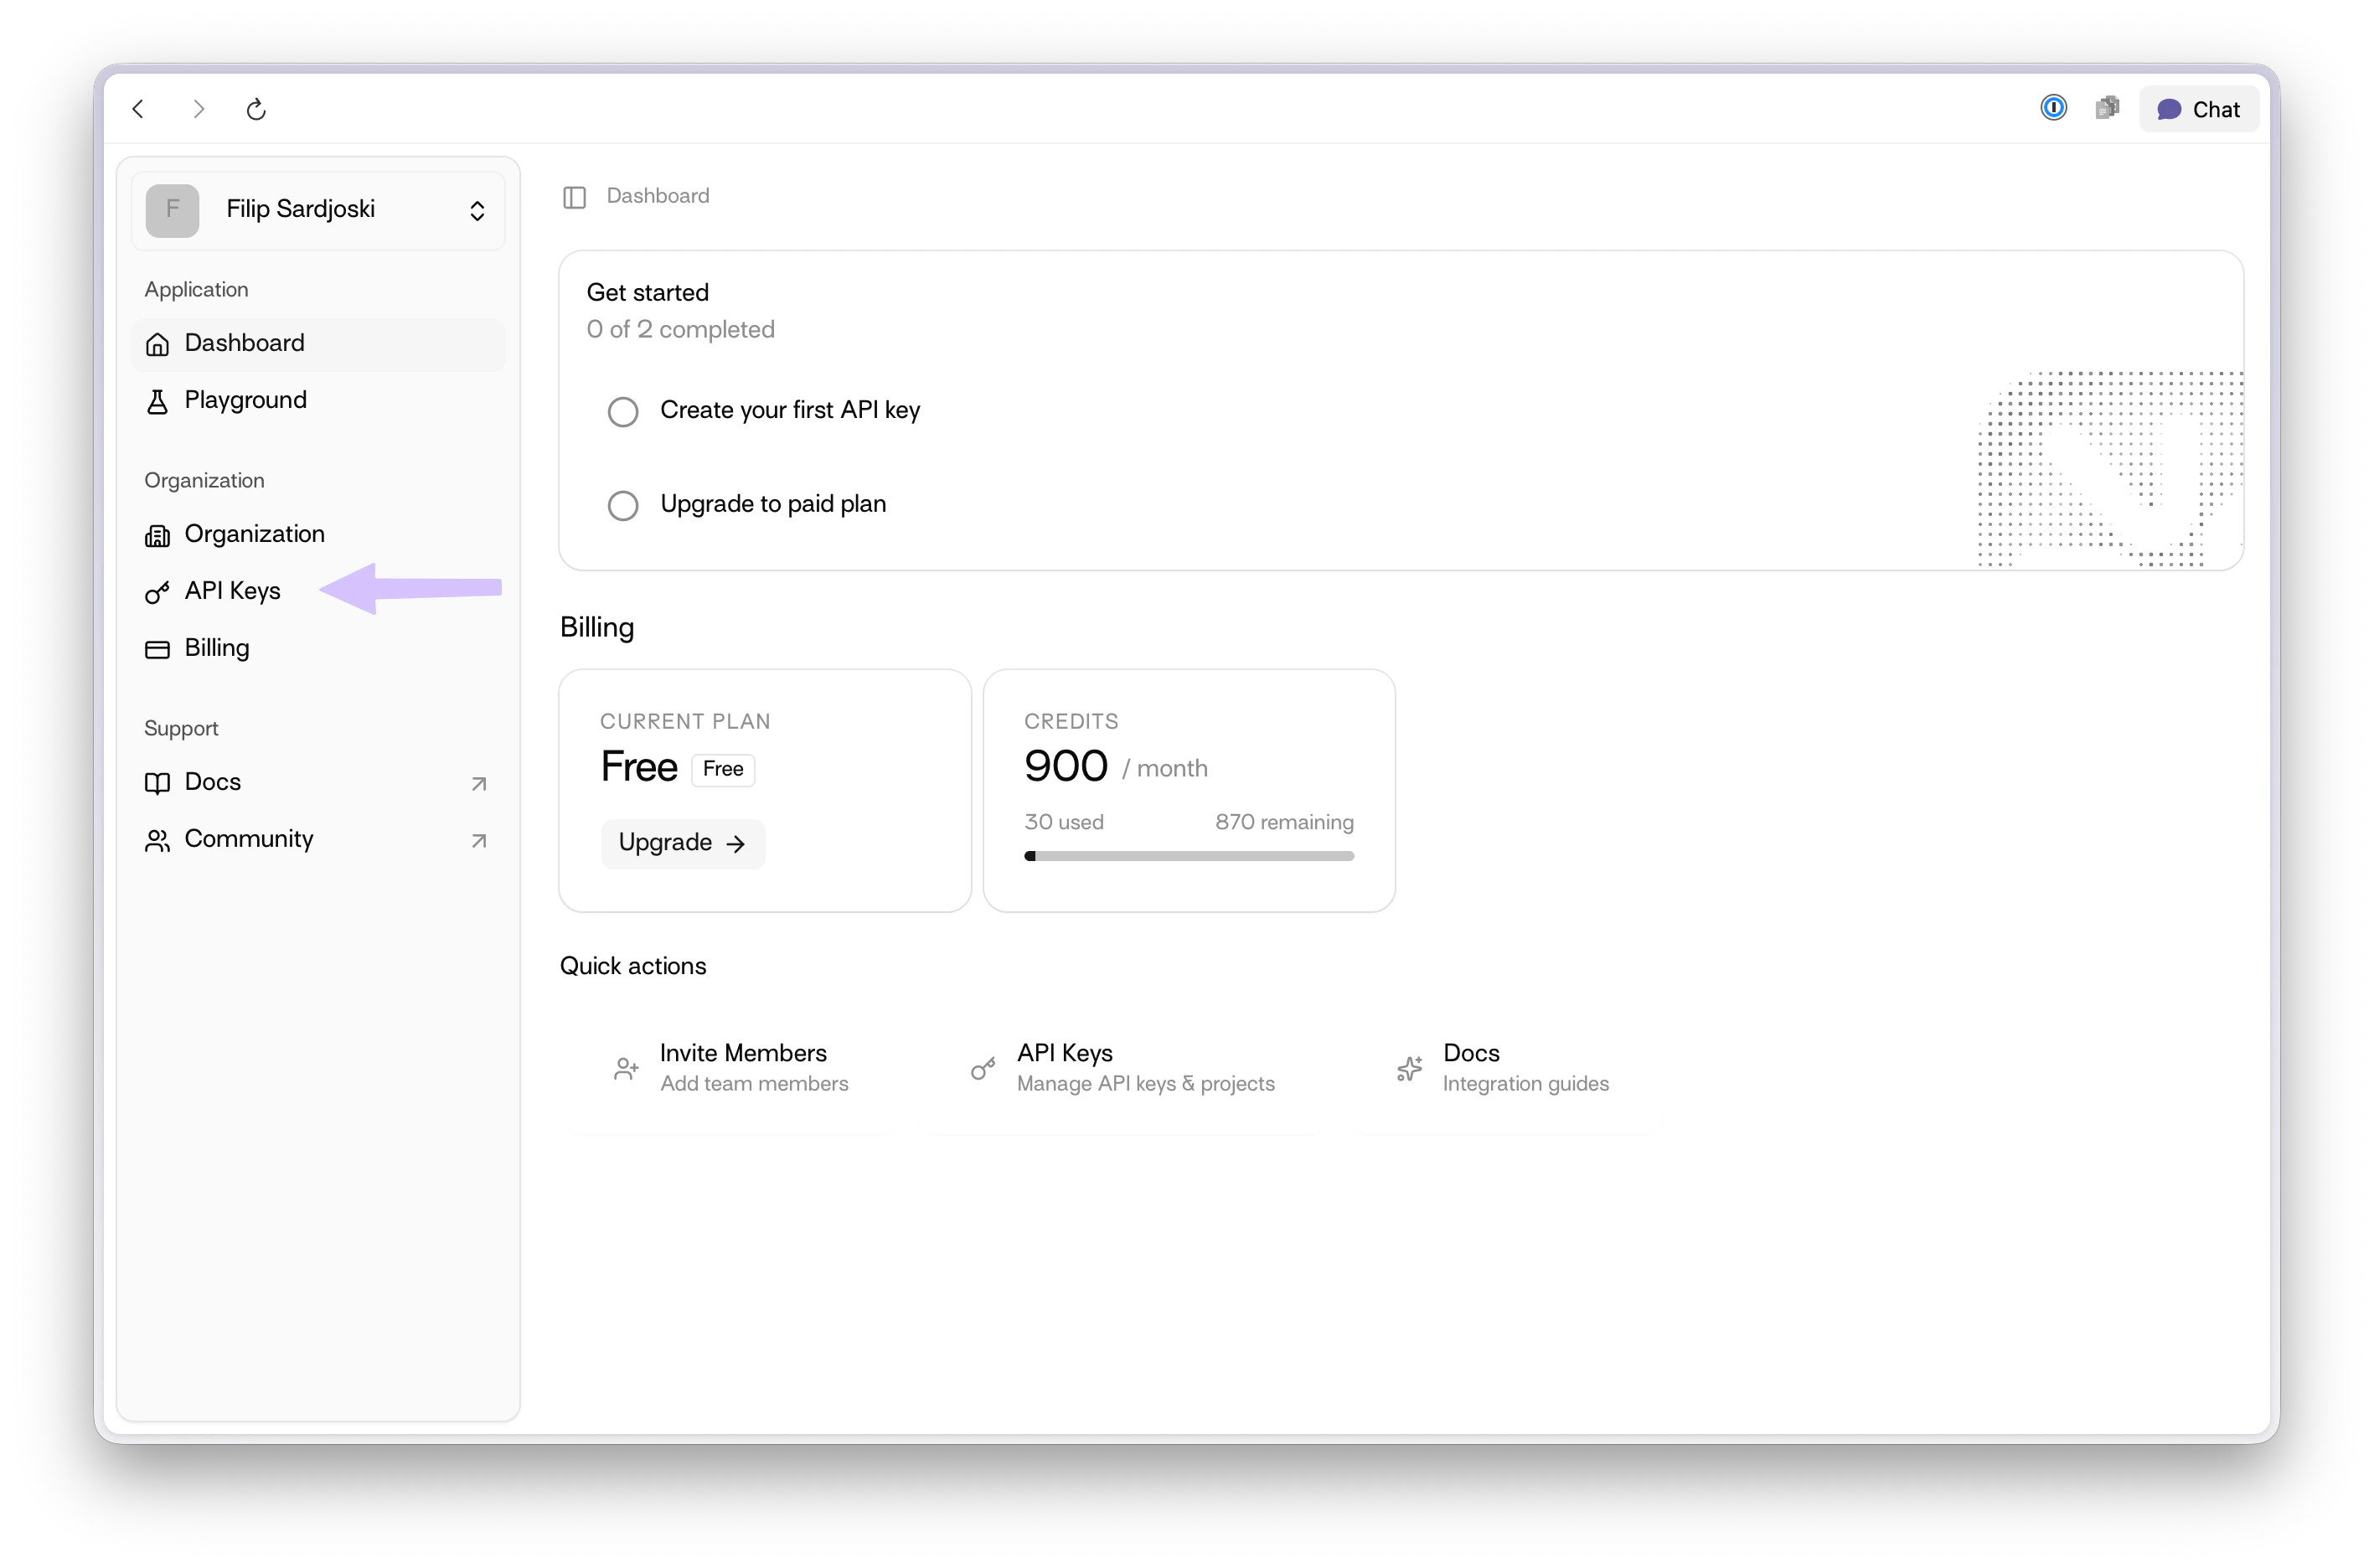
Task: Click the external link arrow beside Docs
Action: point(479,784)
